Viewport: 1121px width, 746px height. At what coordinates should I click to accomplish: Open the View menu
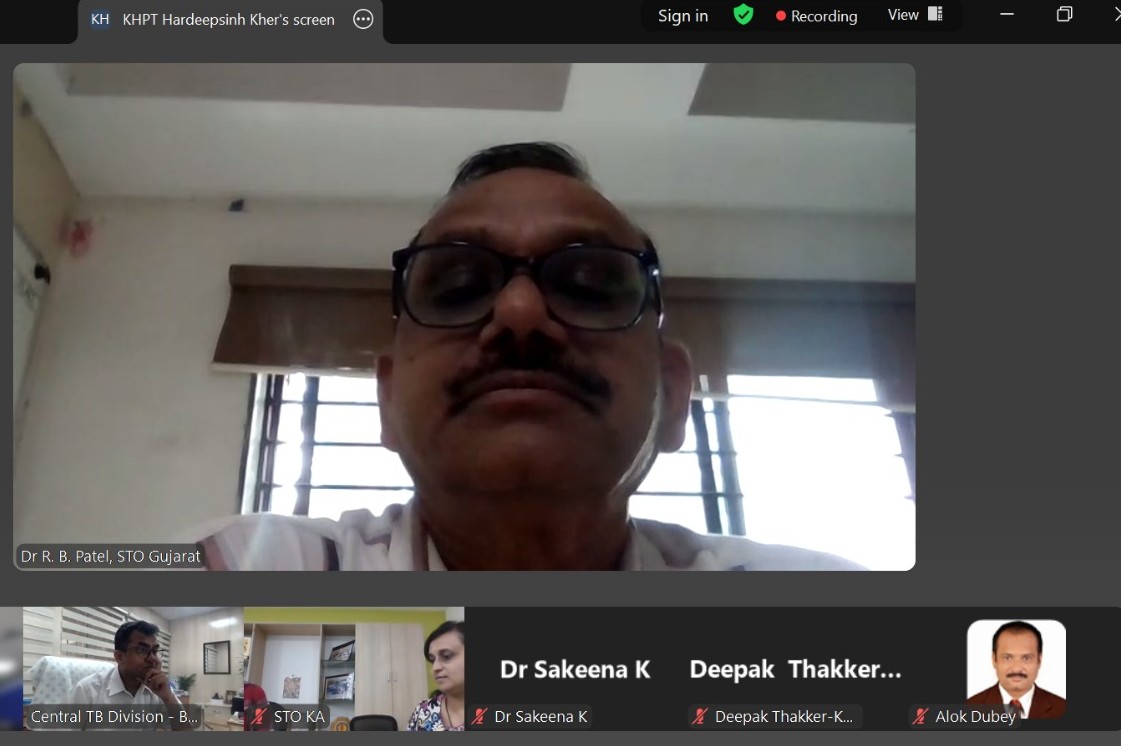(905, 14)
